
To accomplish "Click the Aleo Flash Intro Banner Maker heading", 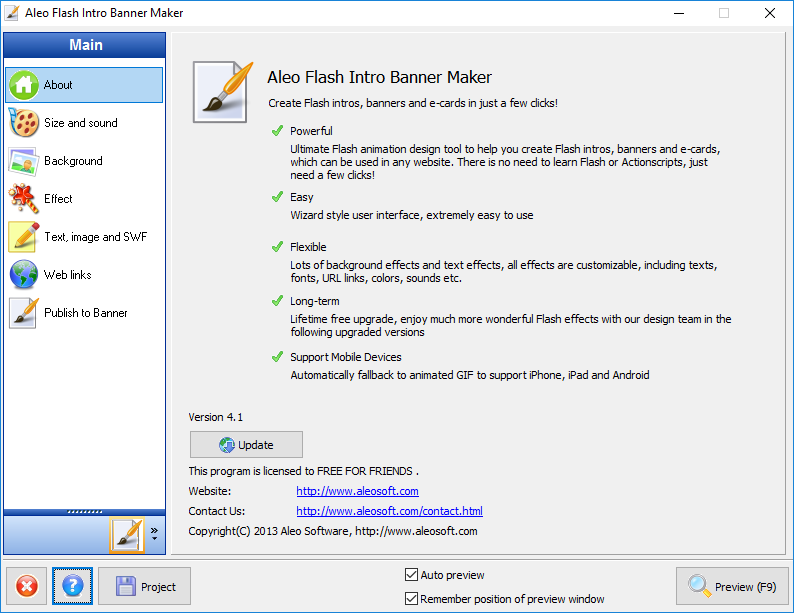I will pos(379,77).
